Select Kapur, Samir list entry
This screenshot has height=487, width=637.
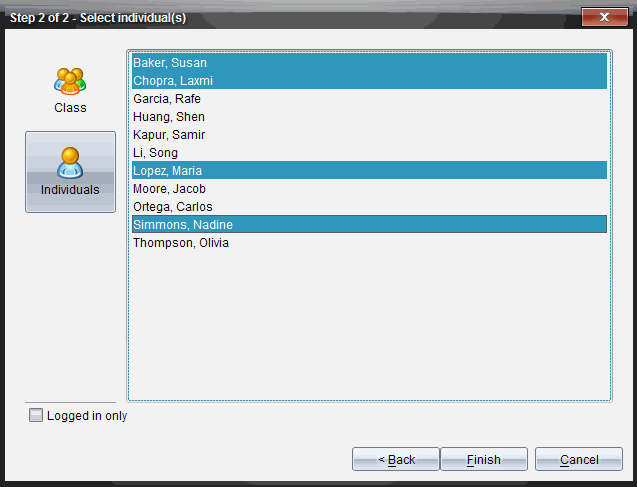tap(169, 135)
